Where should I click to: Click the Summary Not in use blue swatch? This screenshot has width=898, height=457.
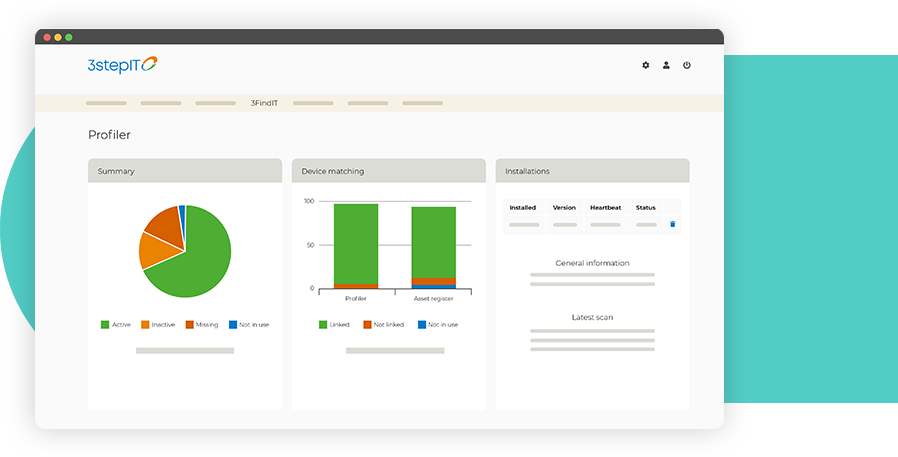(x=233, y=325)
